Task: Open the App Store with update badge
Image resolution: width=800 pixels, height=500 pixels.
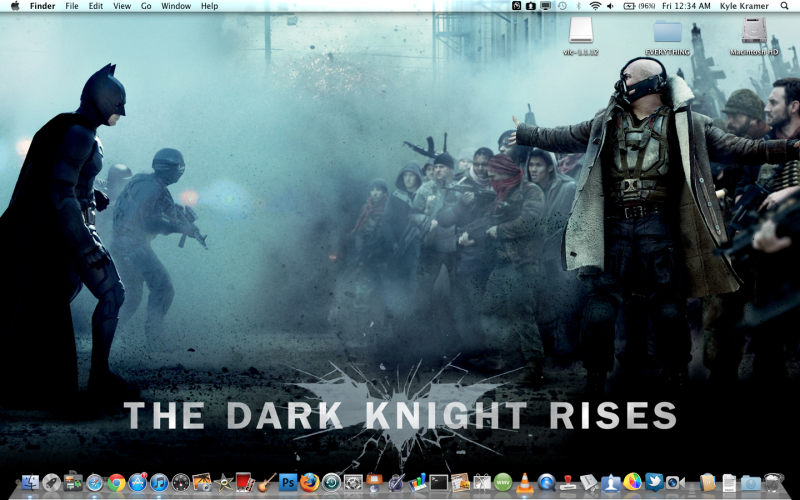Action: [138, 483]
